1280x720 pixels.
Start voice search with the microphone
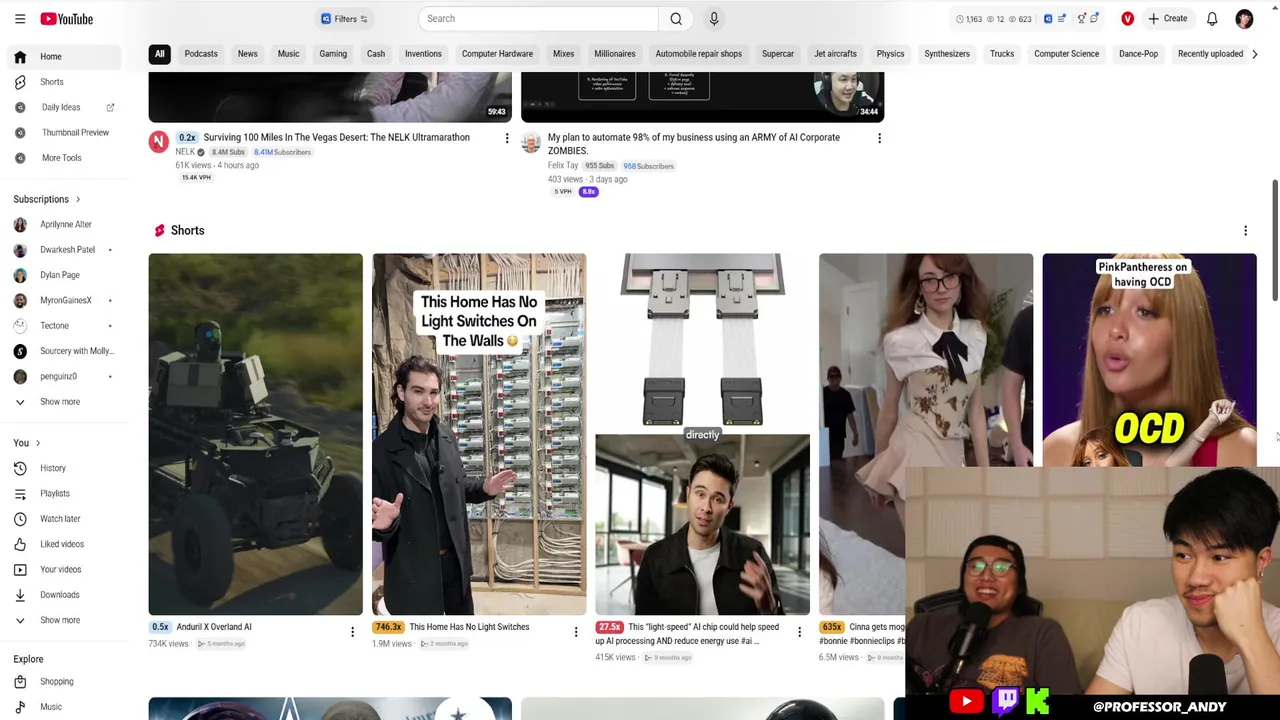714,19
